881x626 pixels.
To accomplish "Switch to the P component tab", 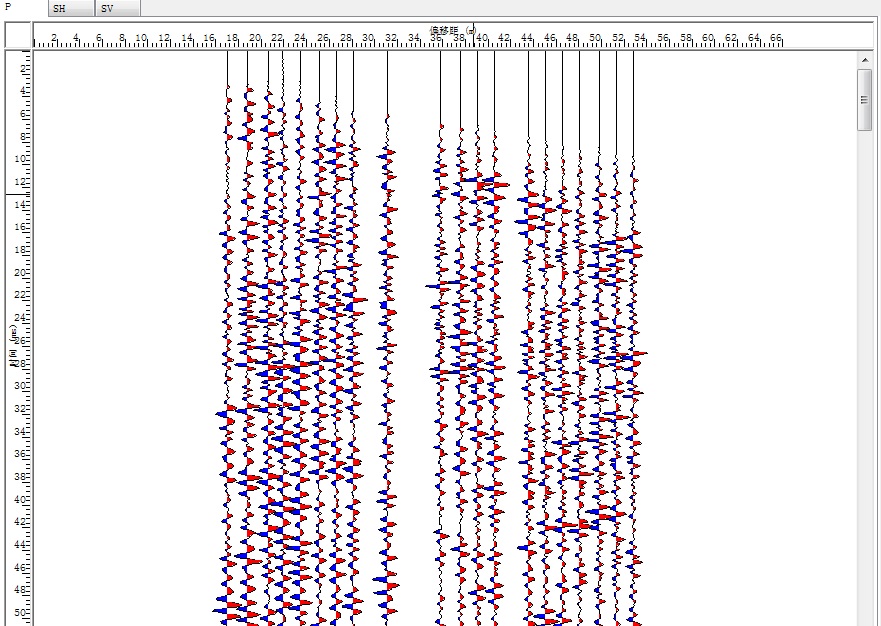I will click(x=10, y=8).
